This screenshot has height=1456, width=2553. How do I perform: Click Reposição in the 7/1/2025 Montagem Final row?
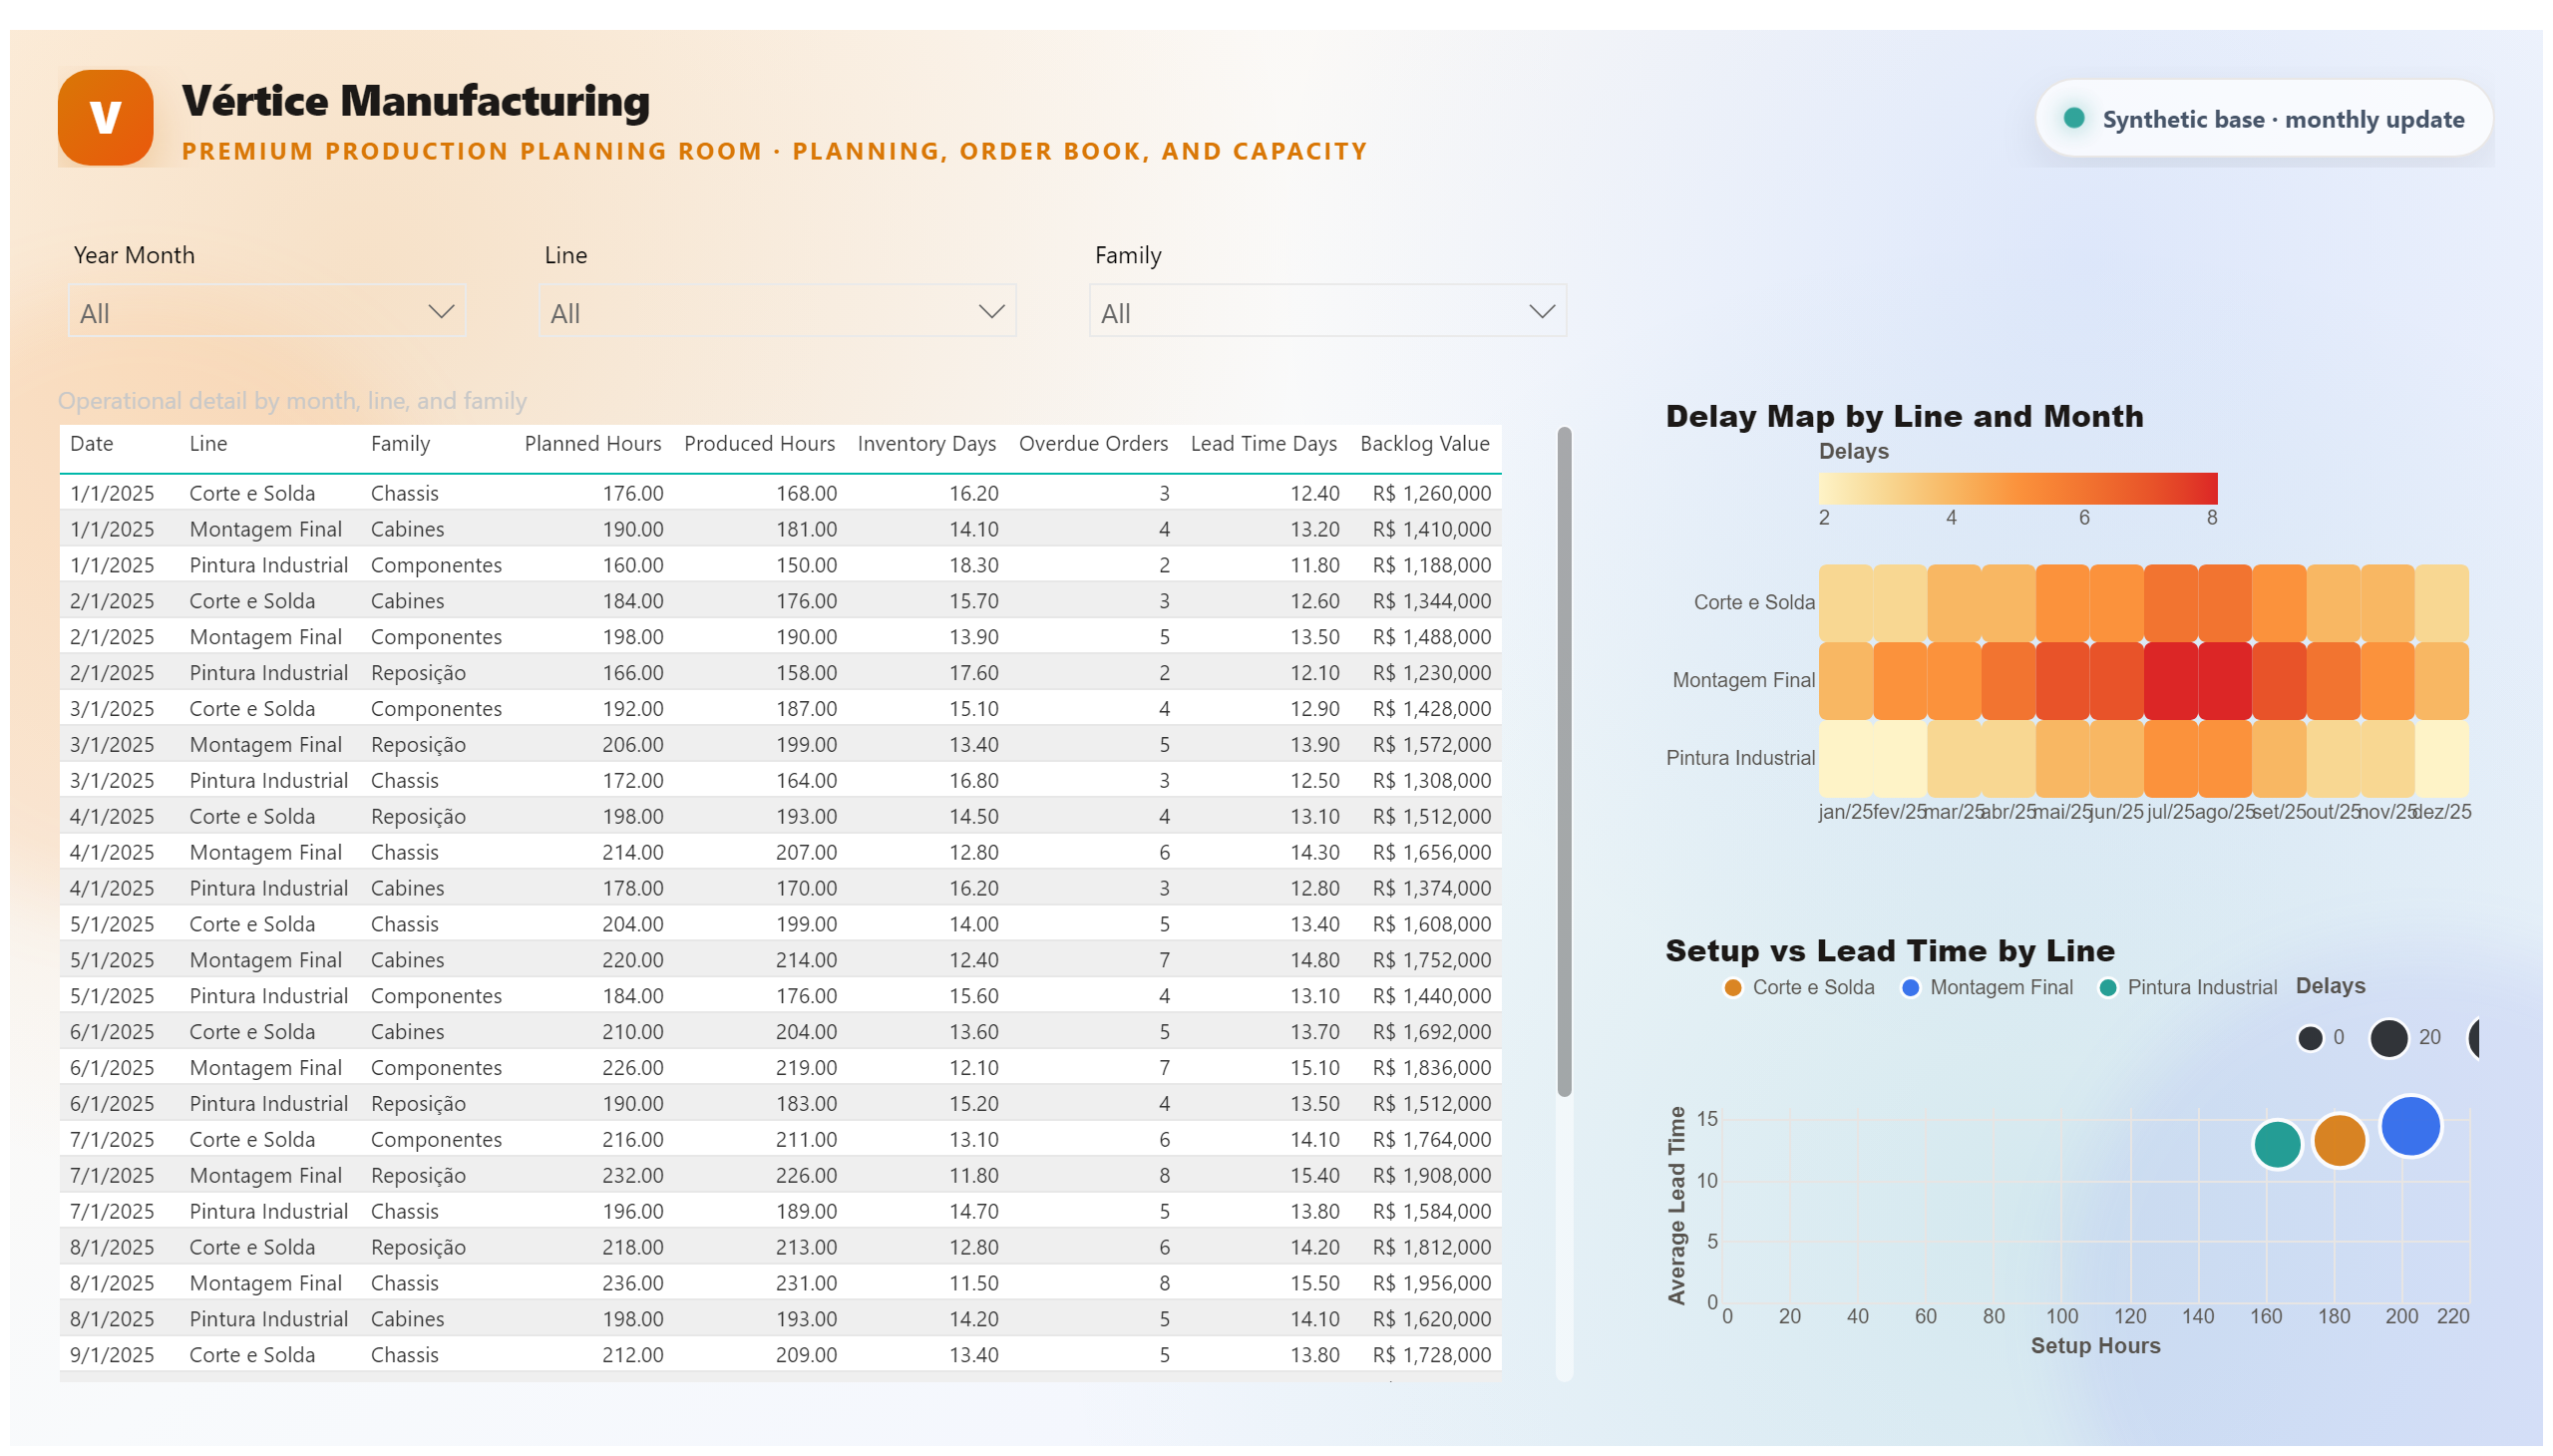[418, 1174]
